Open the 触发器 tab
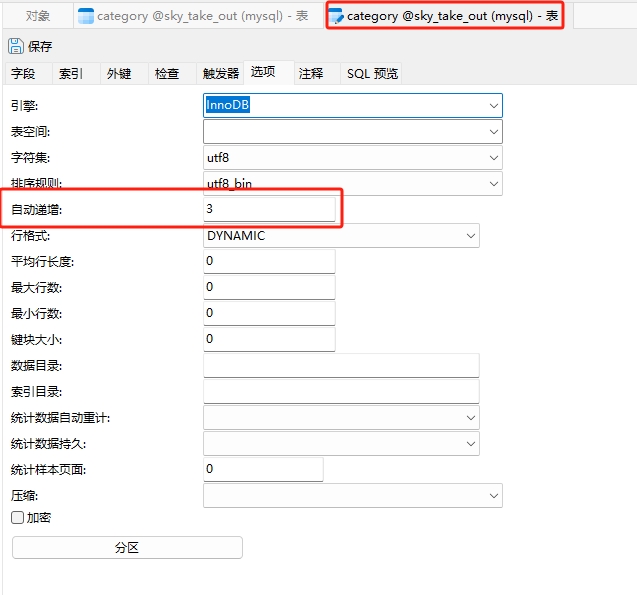The image size is (637, 595). (x=221, y=74)
